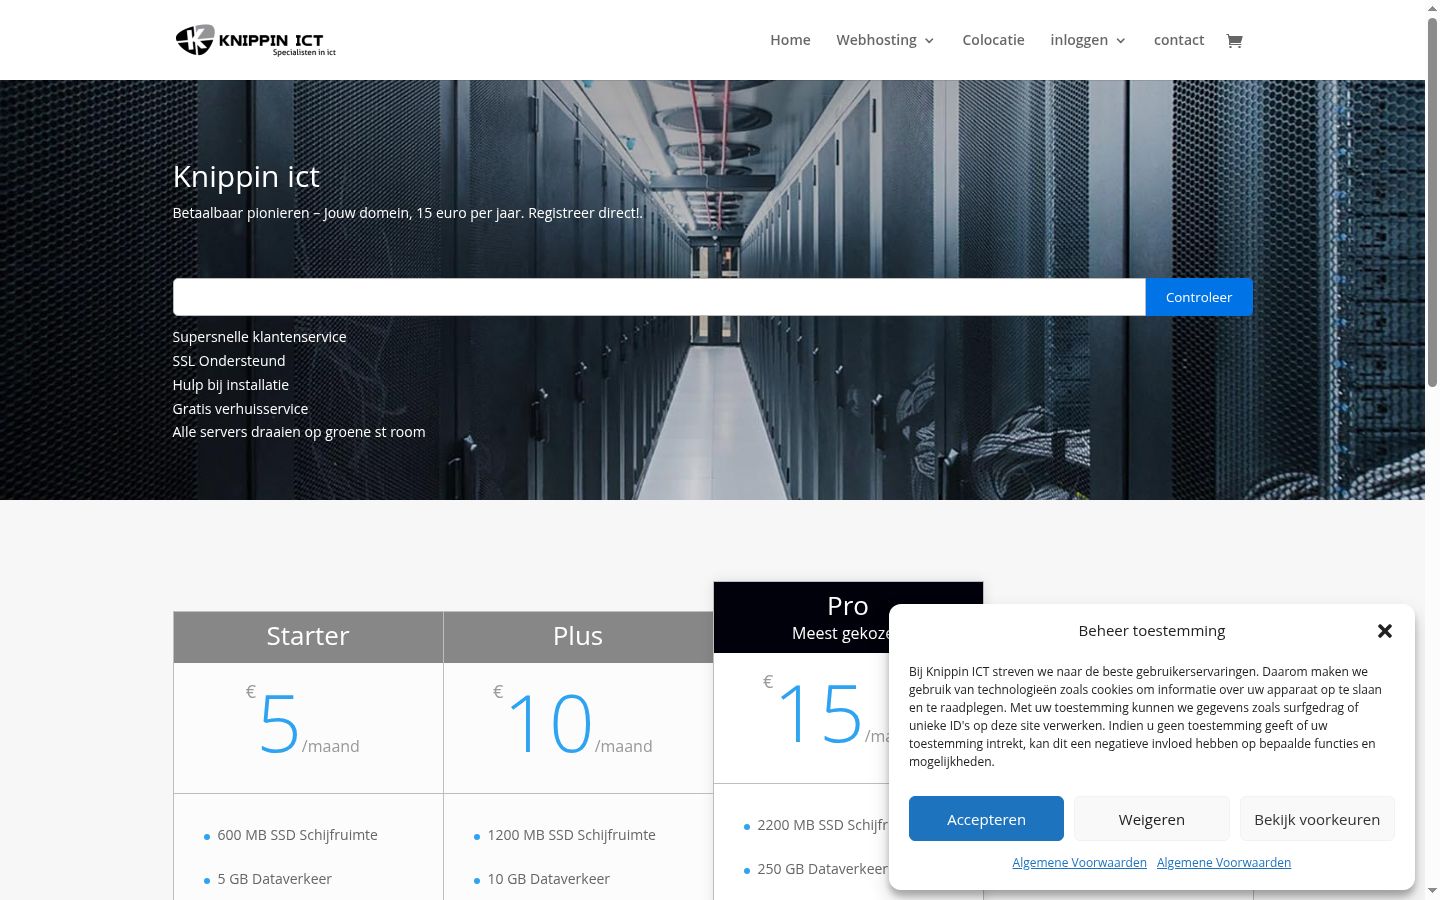This screenshot has height=900, width=1440.
Task: Click the 5 GB Dataverkeer item
Action: [274, 879]
